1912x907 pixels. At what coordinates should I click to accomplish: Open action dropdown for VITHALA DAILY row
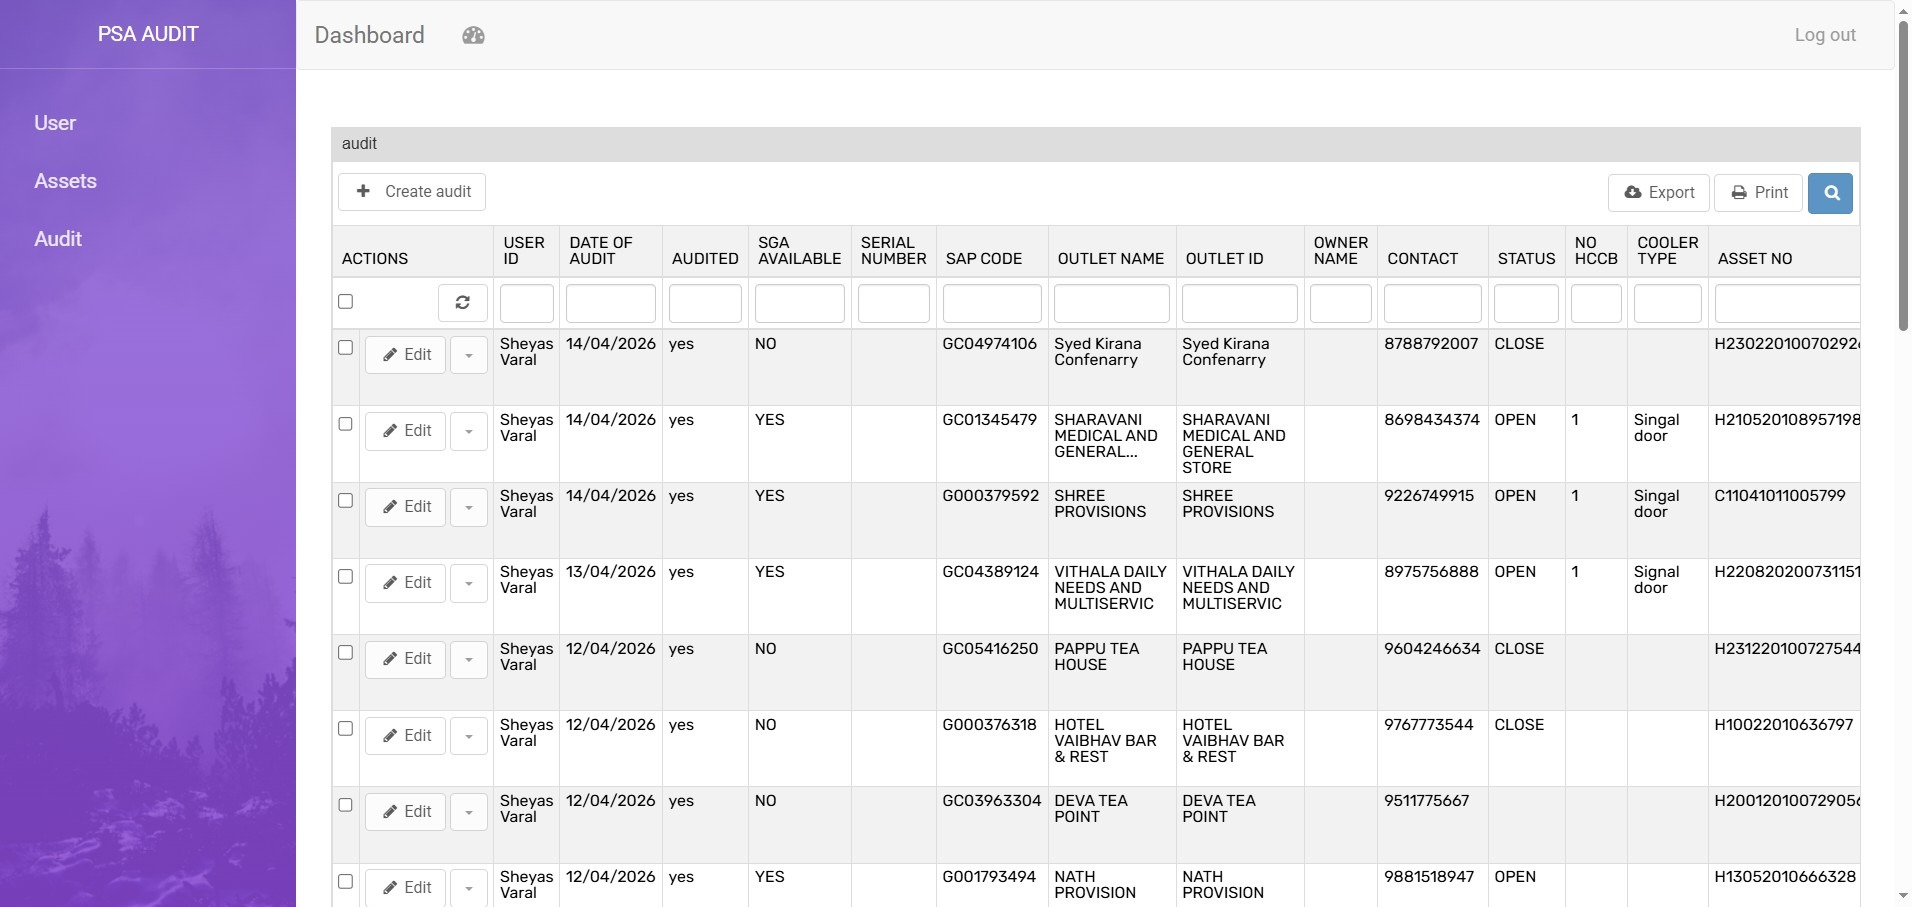(x=469, y=583)
